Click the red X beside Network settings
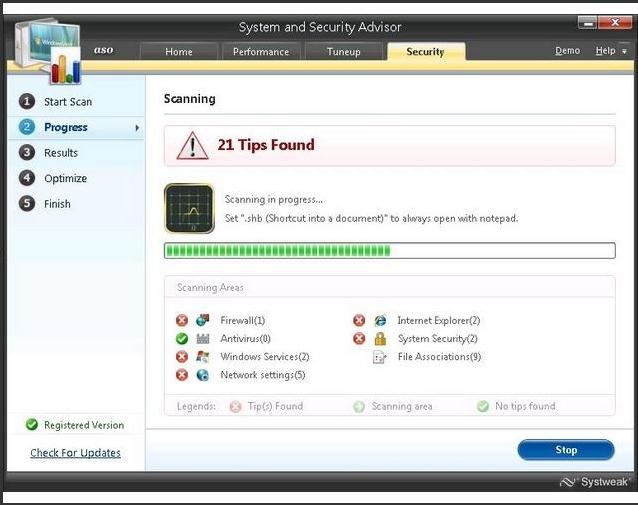The width and height of the screenshot is (638, 505). pyautogui.click(x=182, y=375)
